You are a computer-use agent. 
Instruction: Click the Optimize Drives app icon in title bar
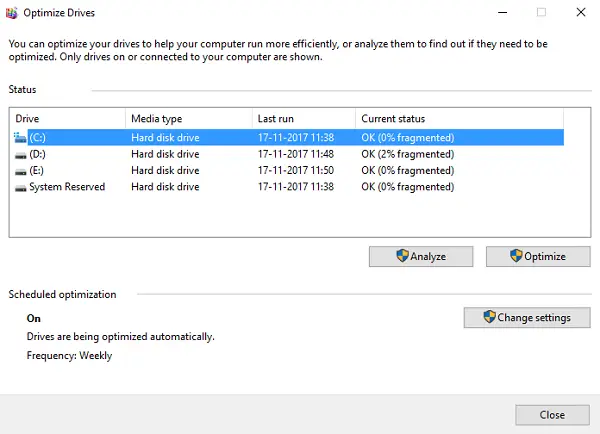(x=12, y=13)
